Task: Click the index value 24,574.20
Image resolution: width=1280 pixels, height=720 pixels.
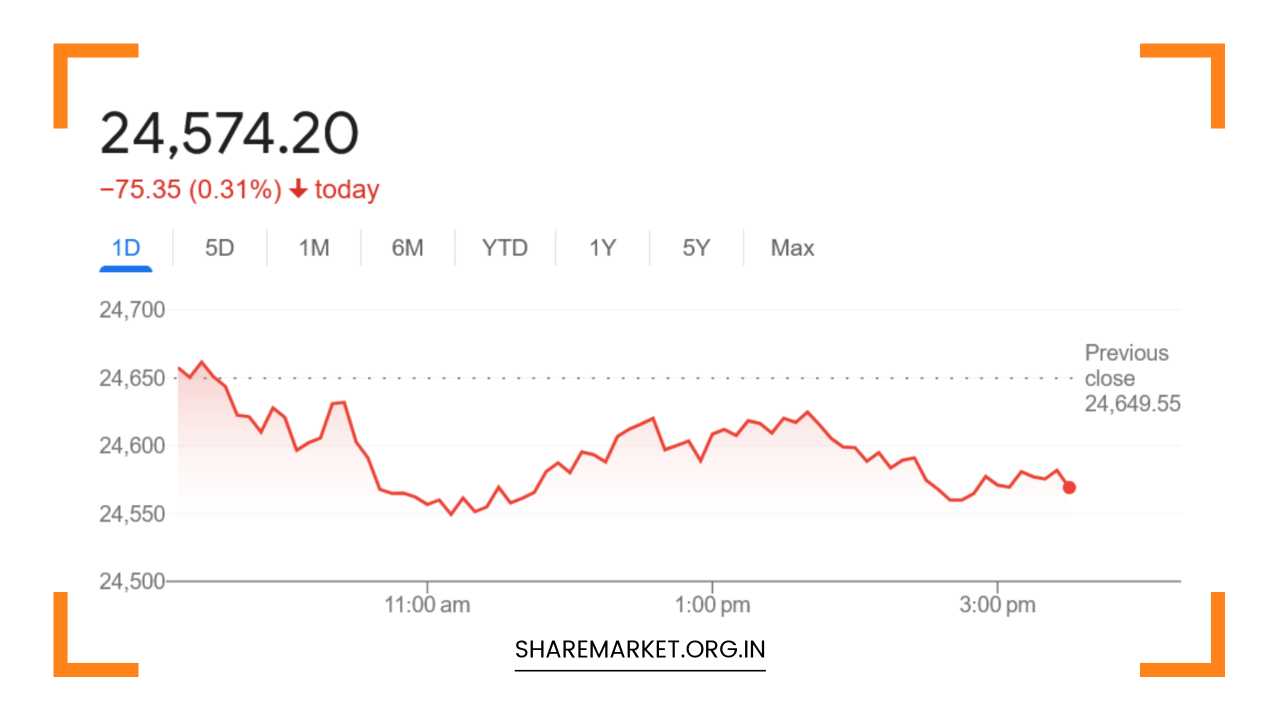Action: point(232,130)
